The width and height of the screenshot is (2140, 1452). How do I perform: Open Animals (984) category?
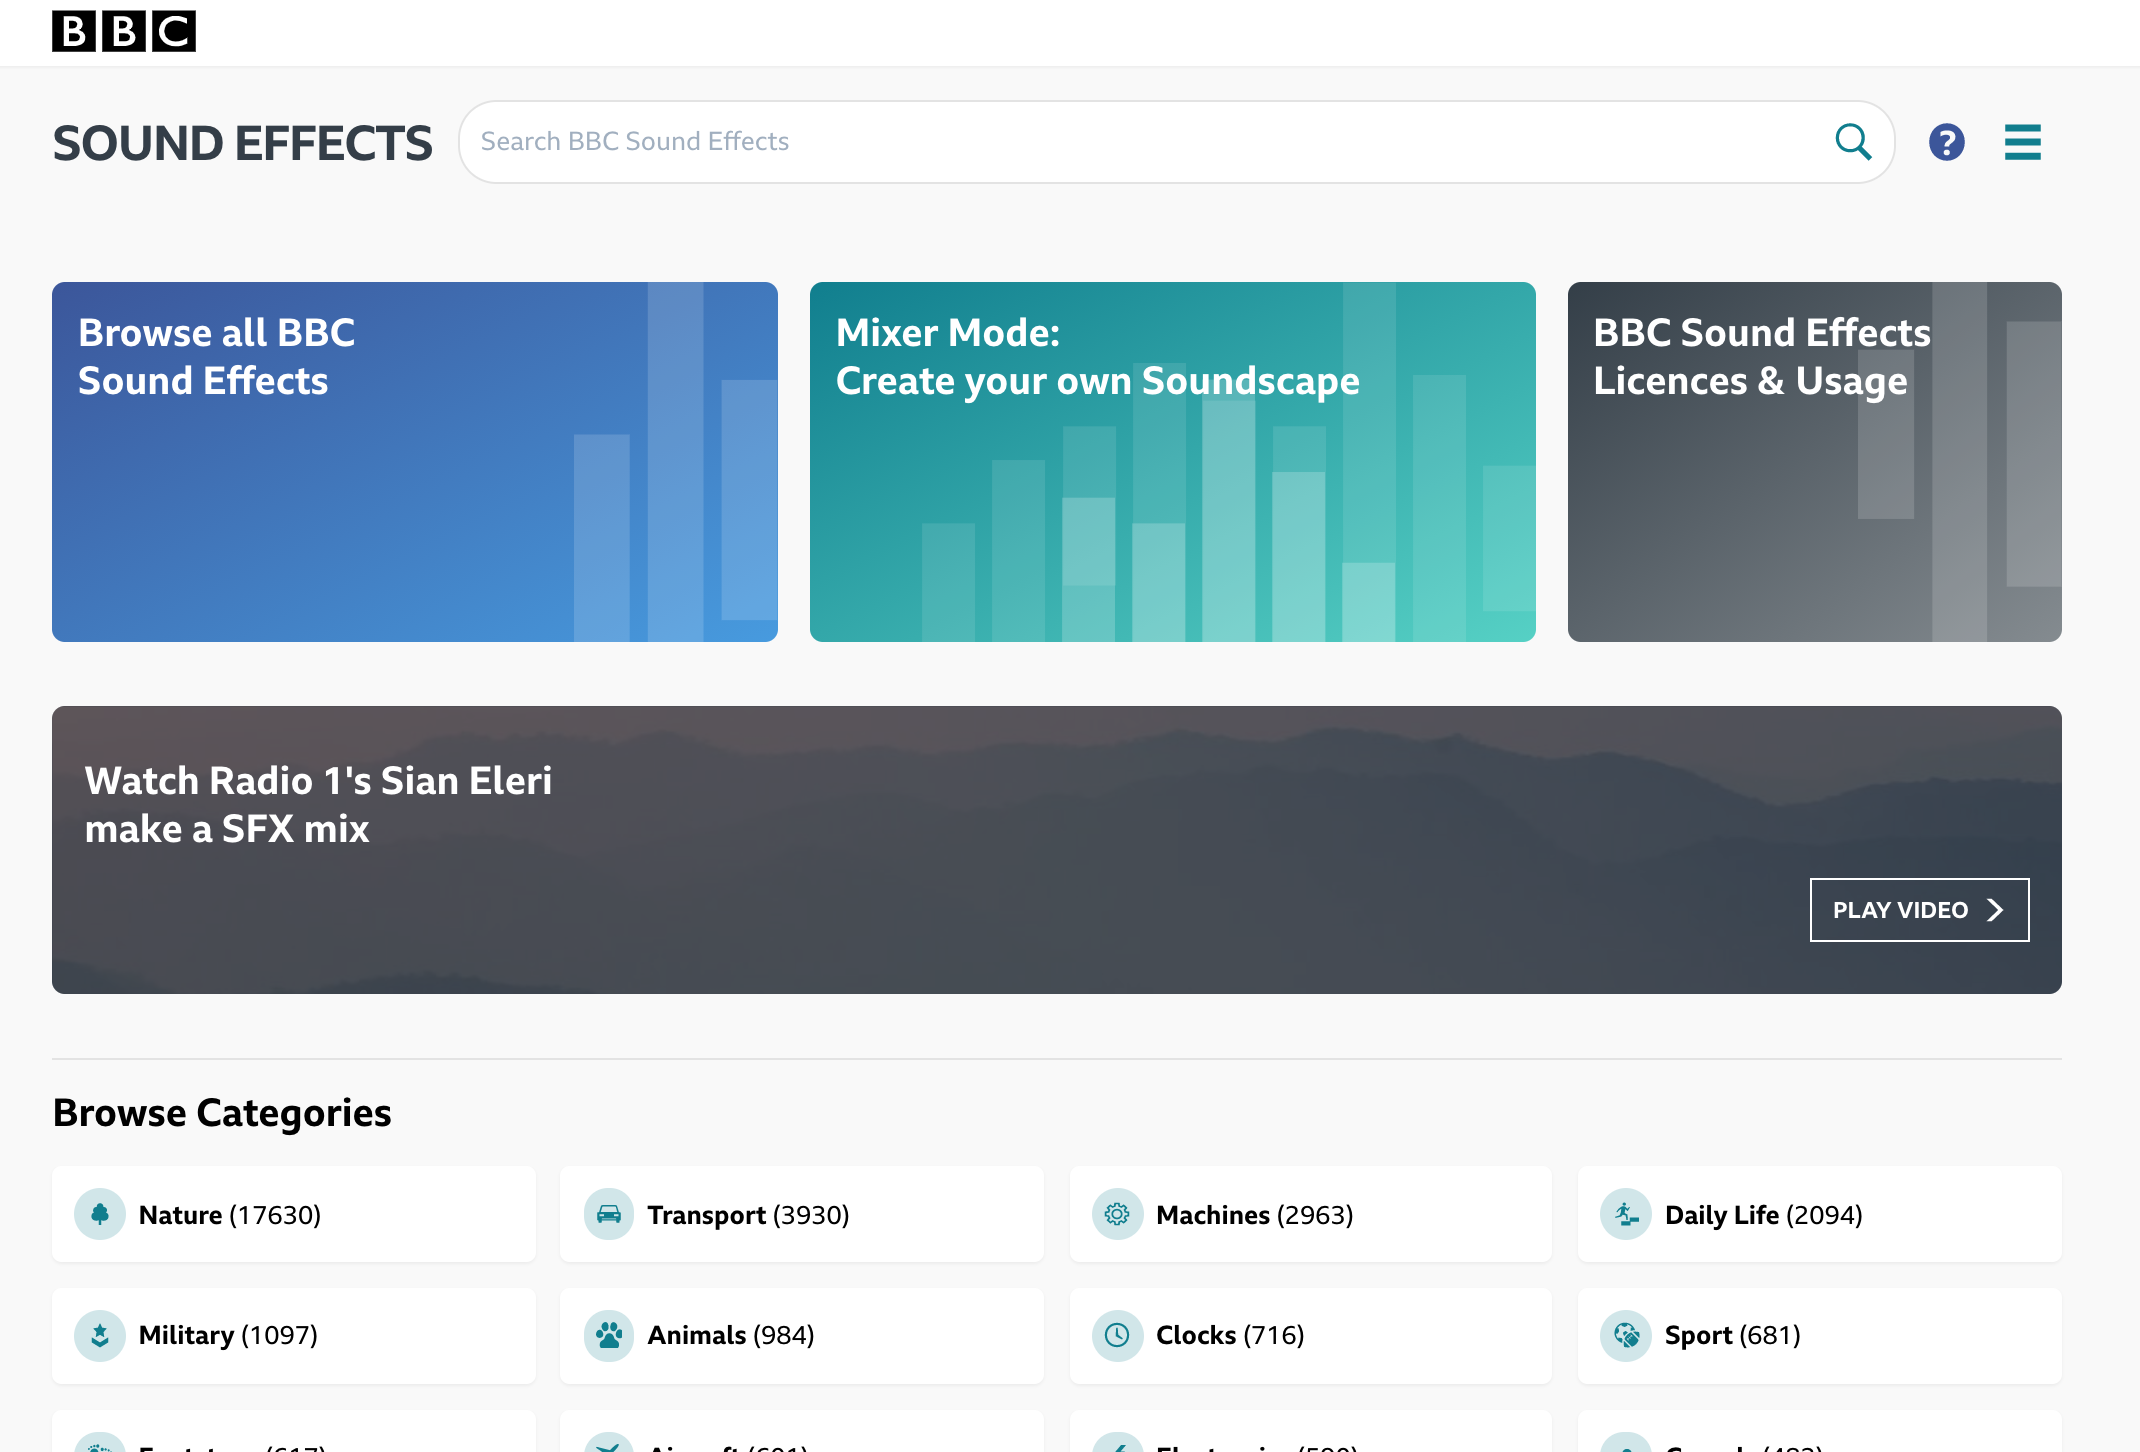click(802, 1336)
